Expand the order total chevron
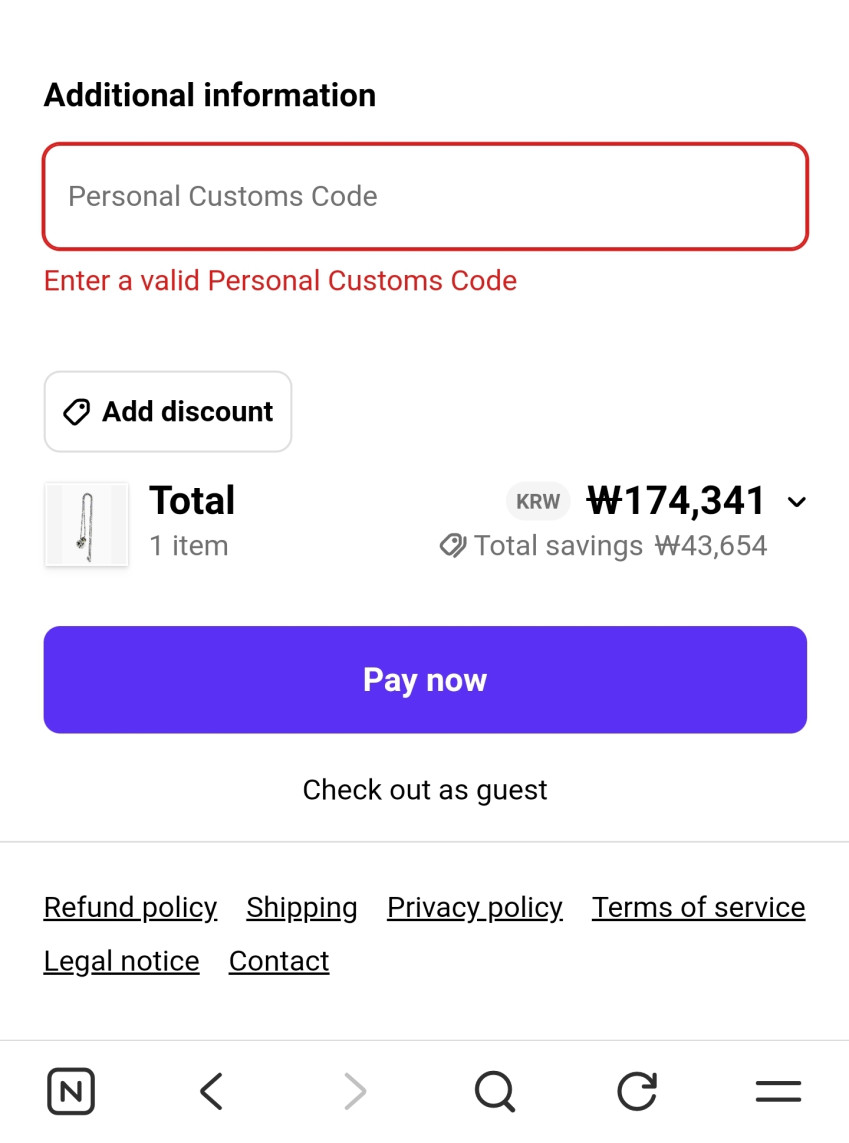 pos(796,502)
